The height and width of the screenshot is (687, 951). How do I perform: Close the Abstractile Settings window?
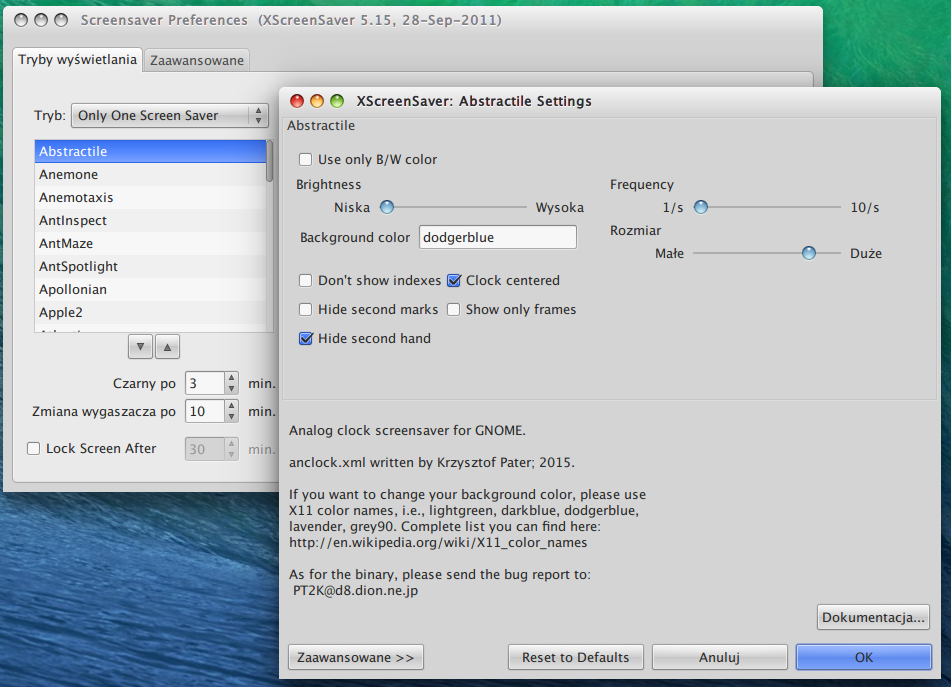(x=297, y=101)
